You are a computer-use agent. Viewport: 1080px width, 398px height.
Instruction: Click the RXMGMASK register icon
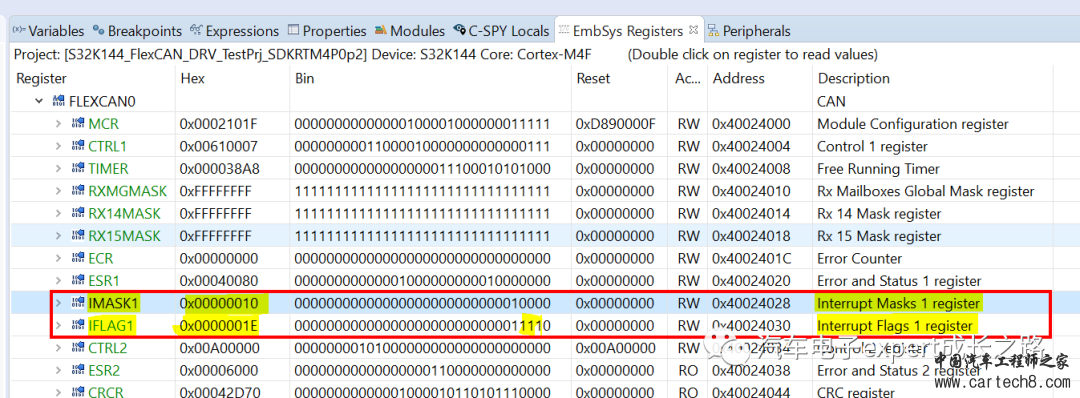click(78, 191)
